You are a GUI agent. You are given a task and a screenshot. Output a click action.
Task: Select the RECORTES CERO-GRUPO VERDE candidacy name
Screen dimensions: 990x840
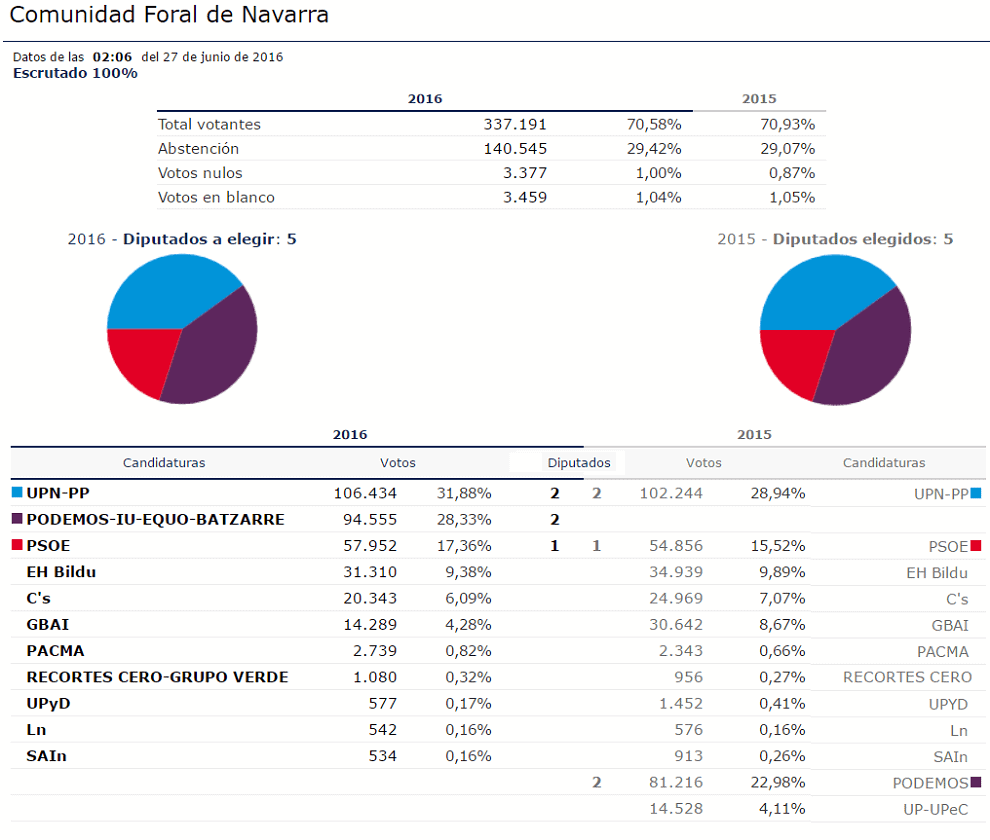pyautogui.click(x=157, y=677)
